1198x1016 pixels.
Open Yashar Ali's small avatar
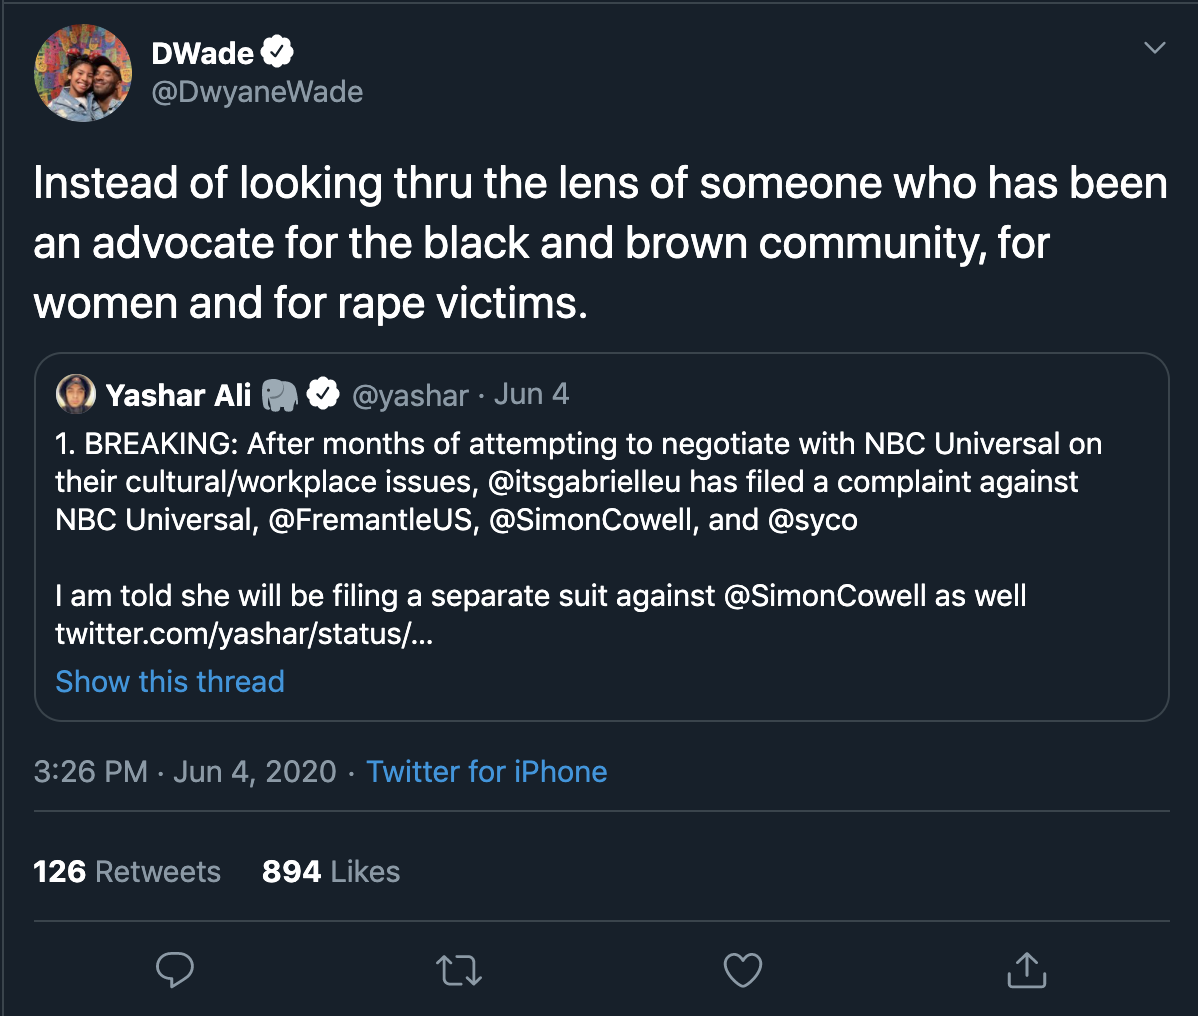click(76, 394)
